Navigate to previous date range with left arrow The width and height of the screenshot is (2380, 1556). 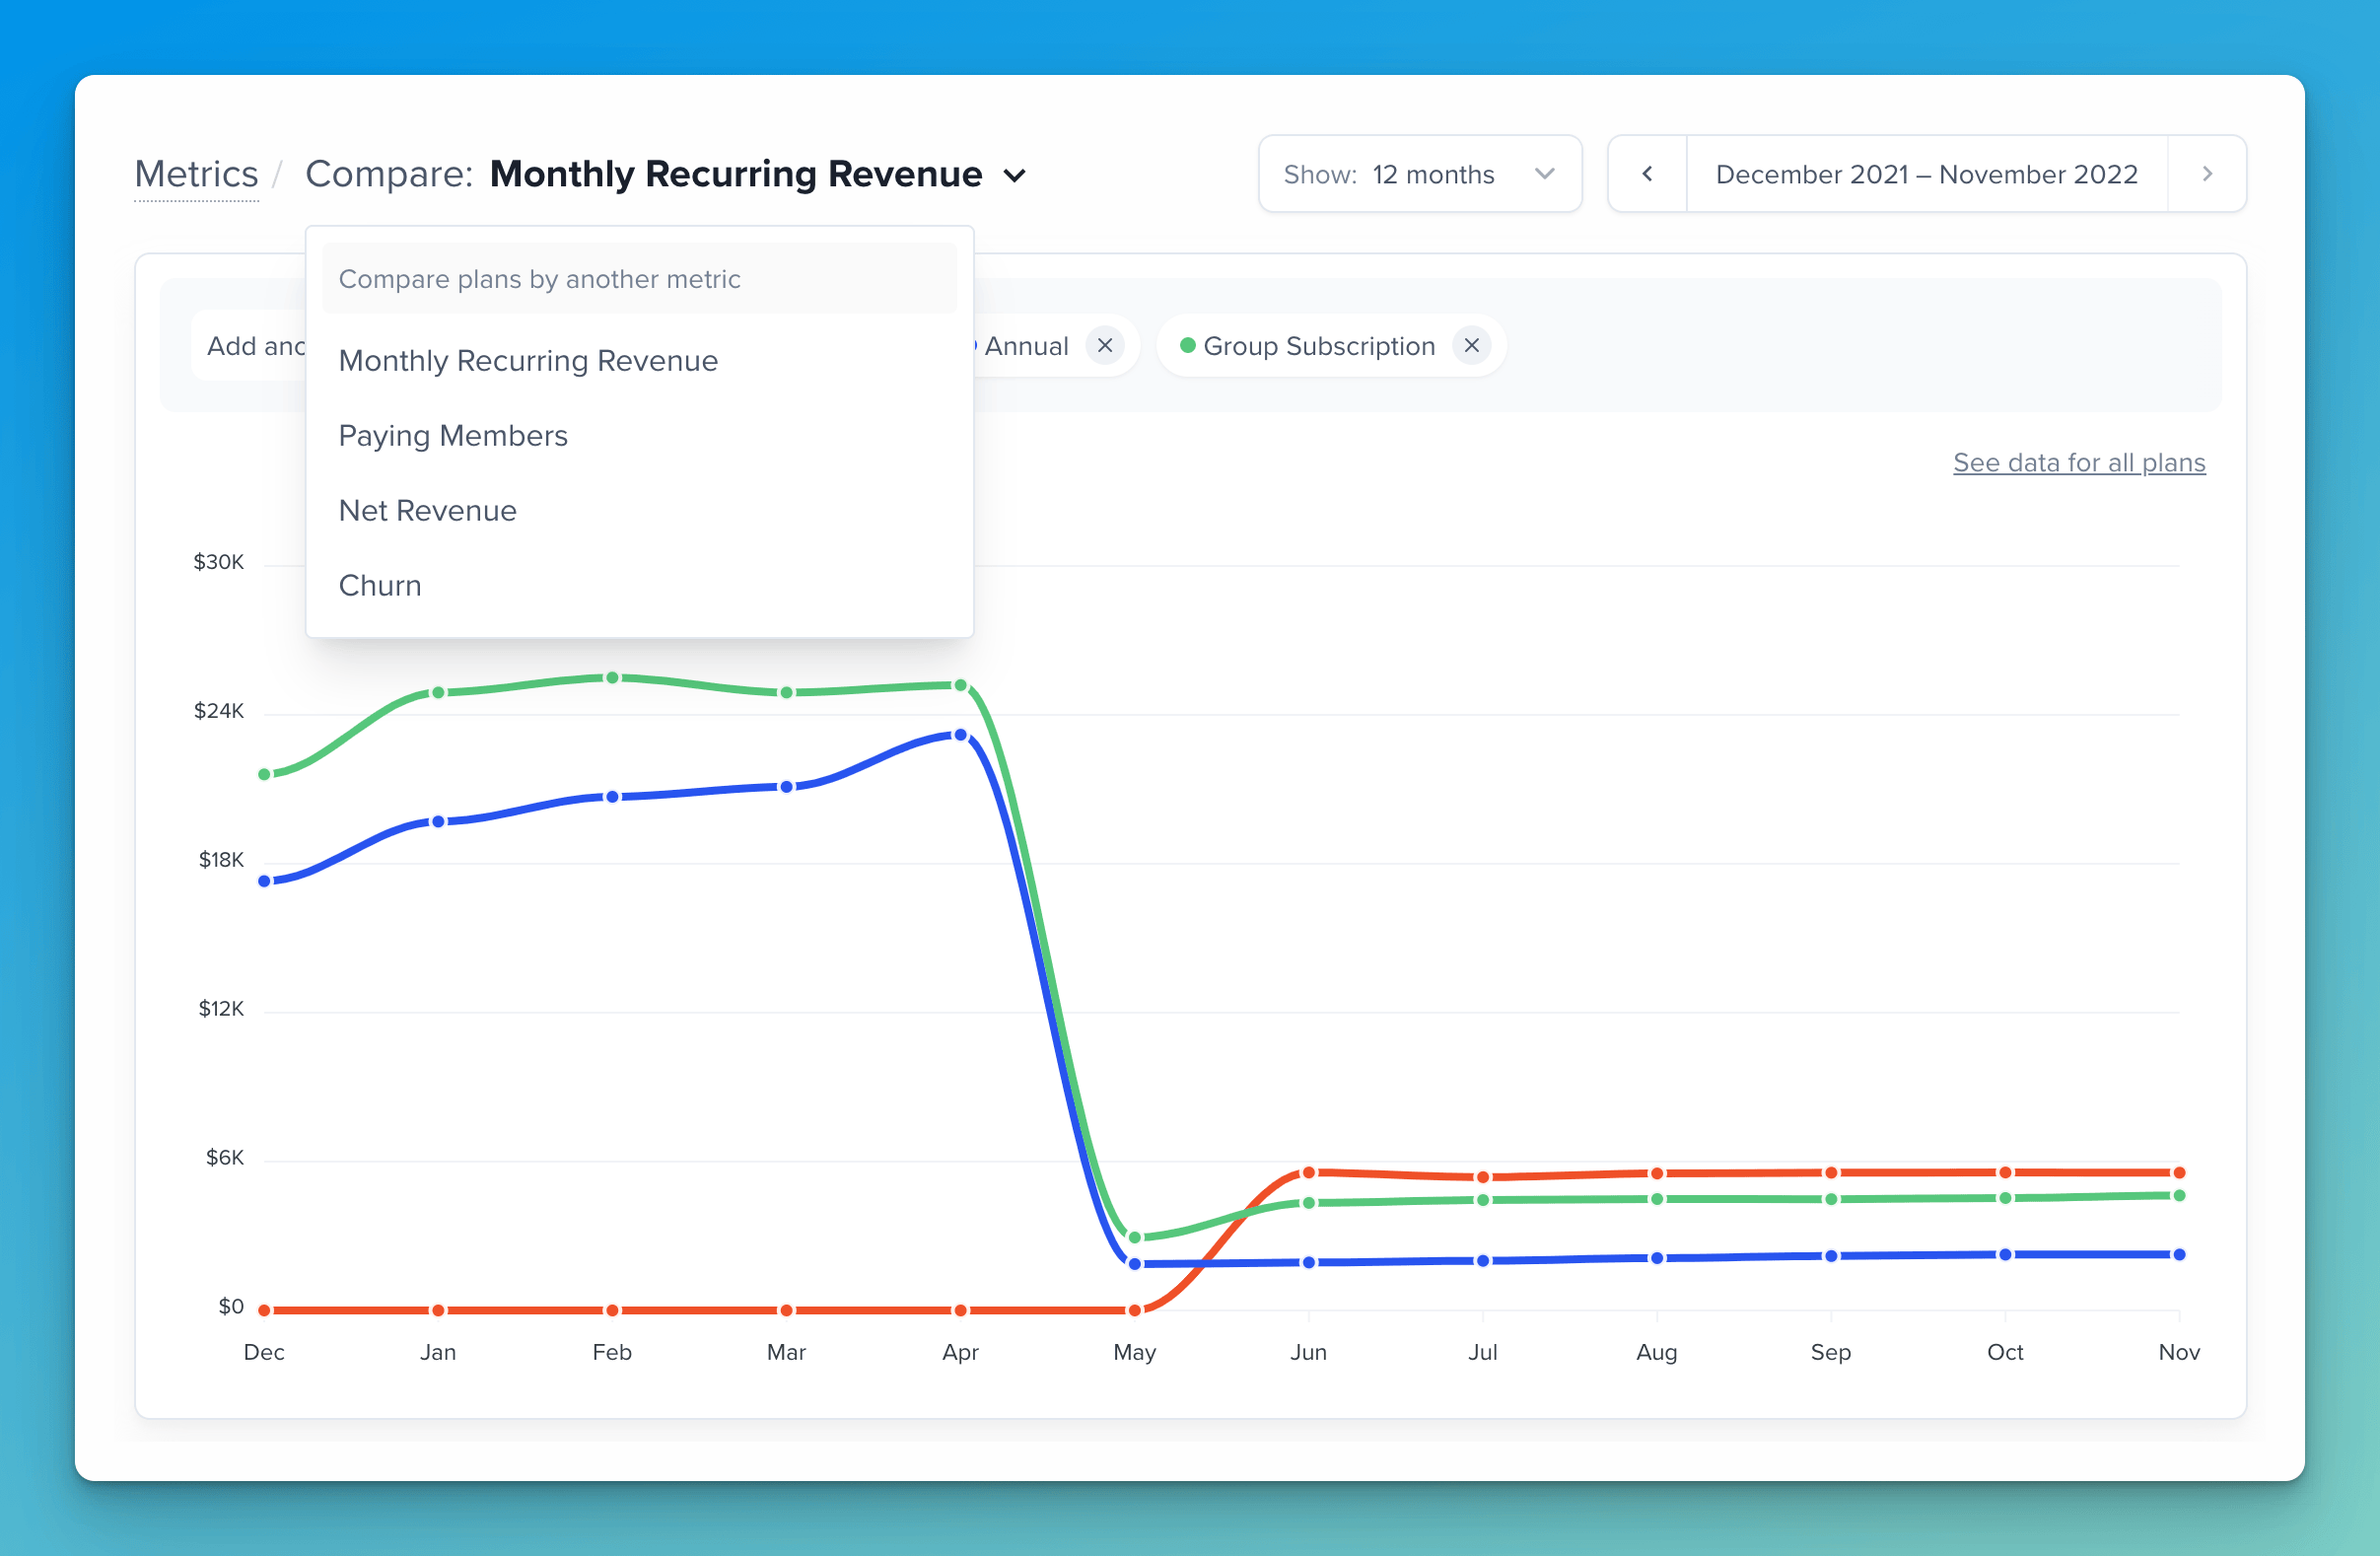tap(1645, 172)
